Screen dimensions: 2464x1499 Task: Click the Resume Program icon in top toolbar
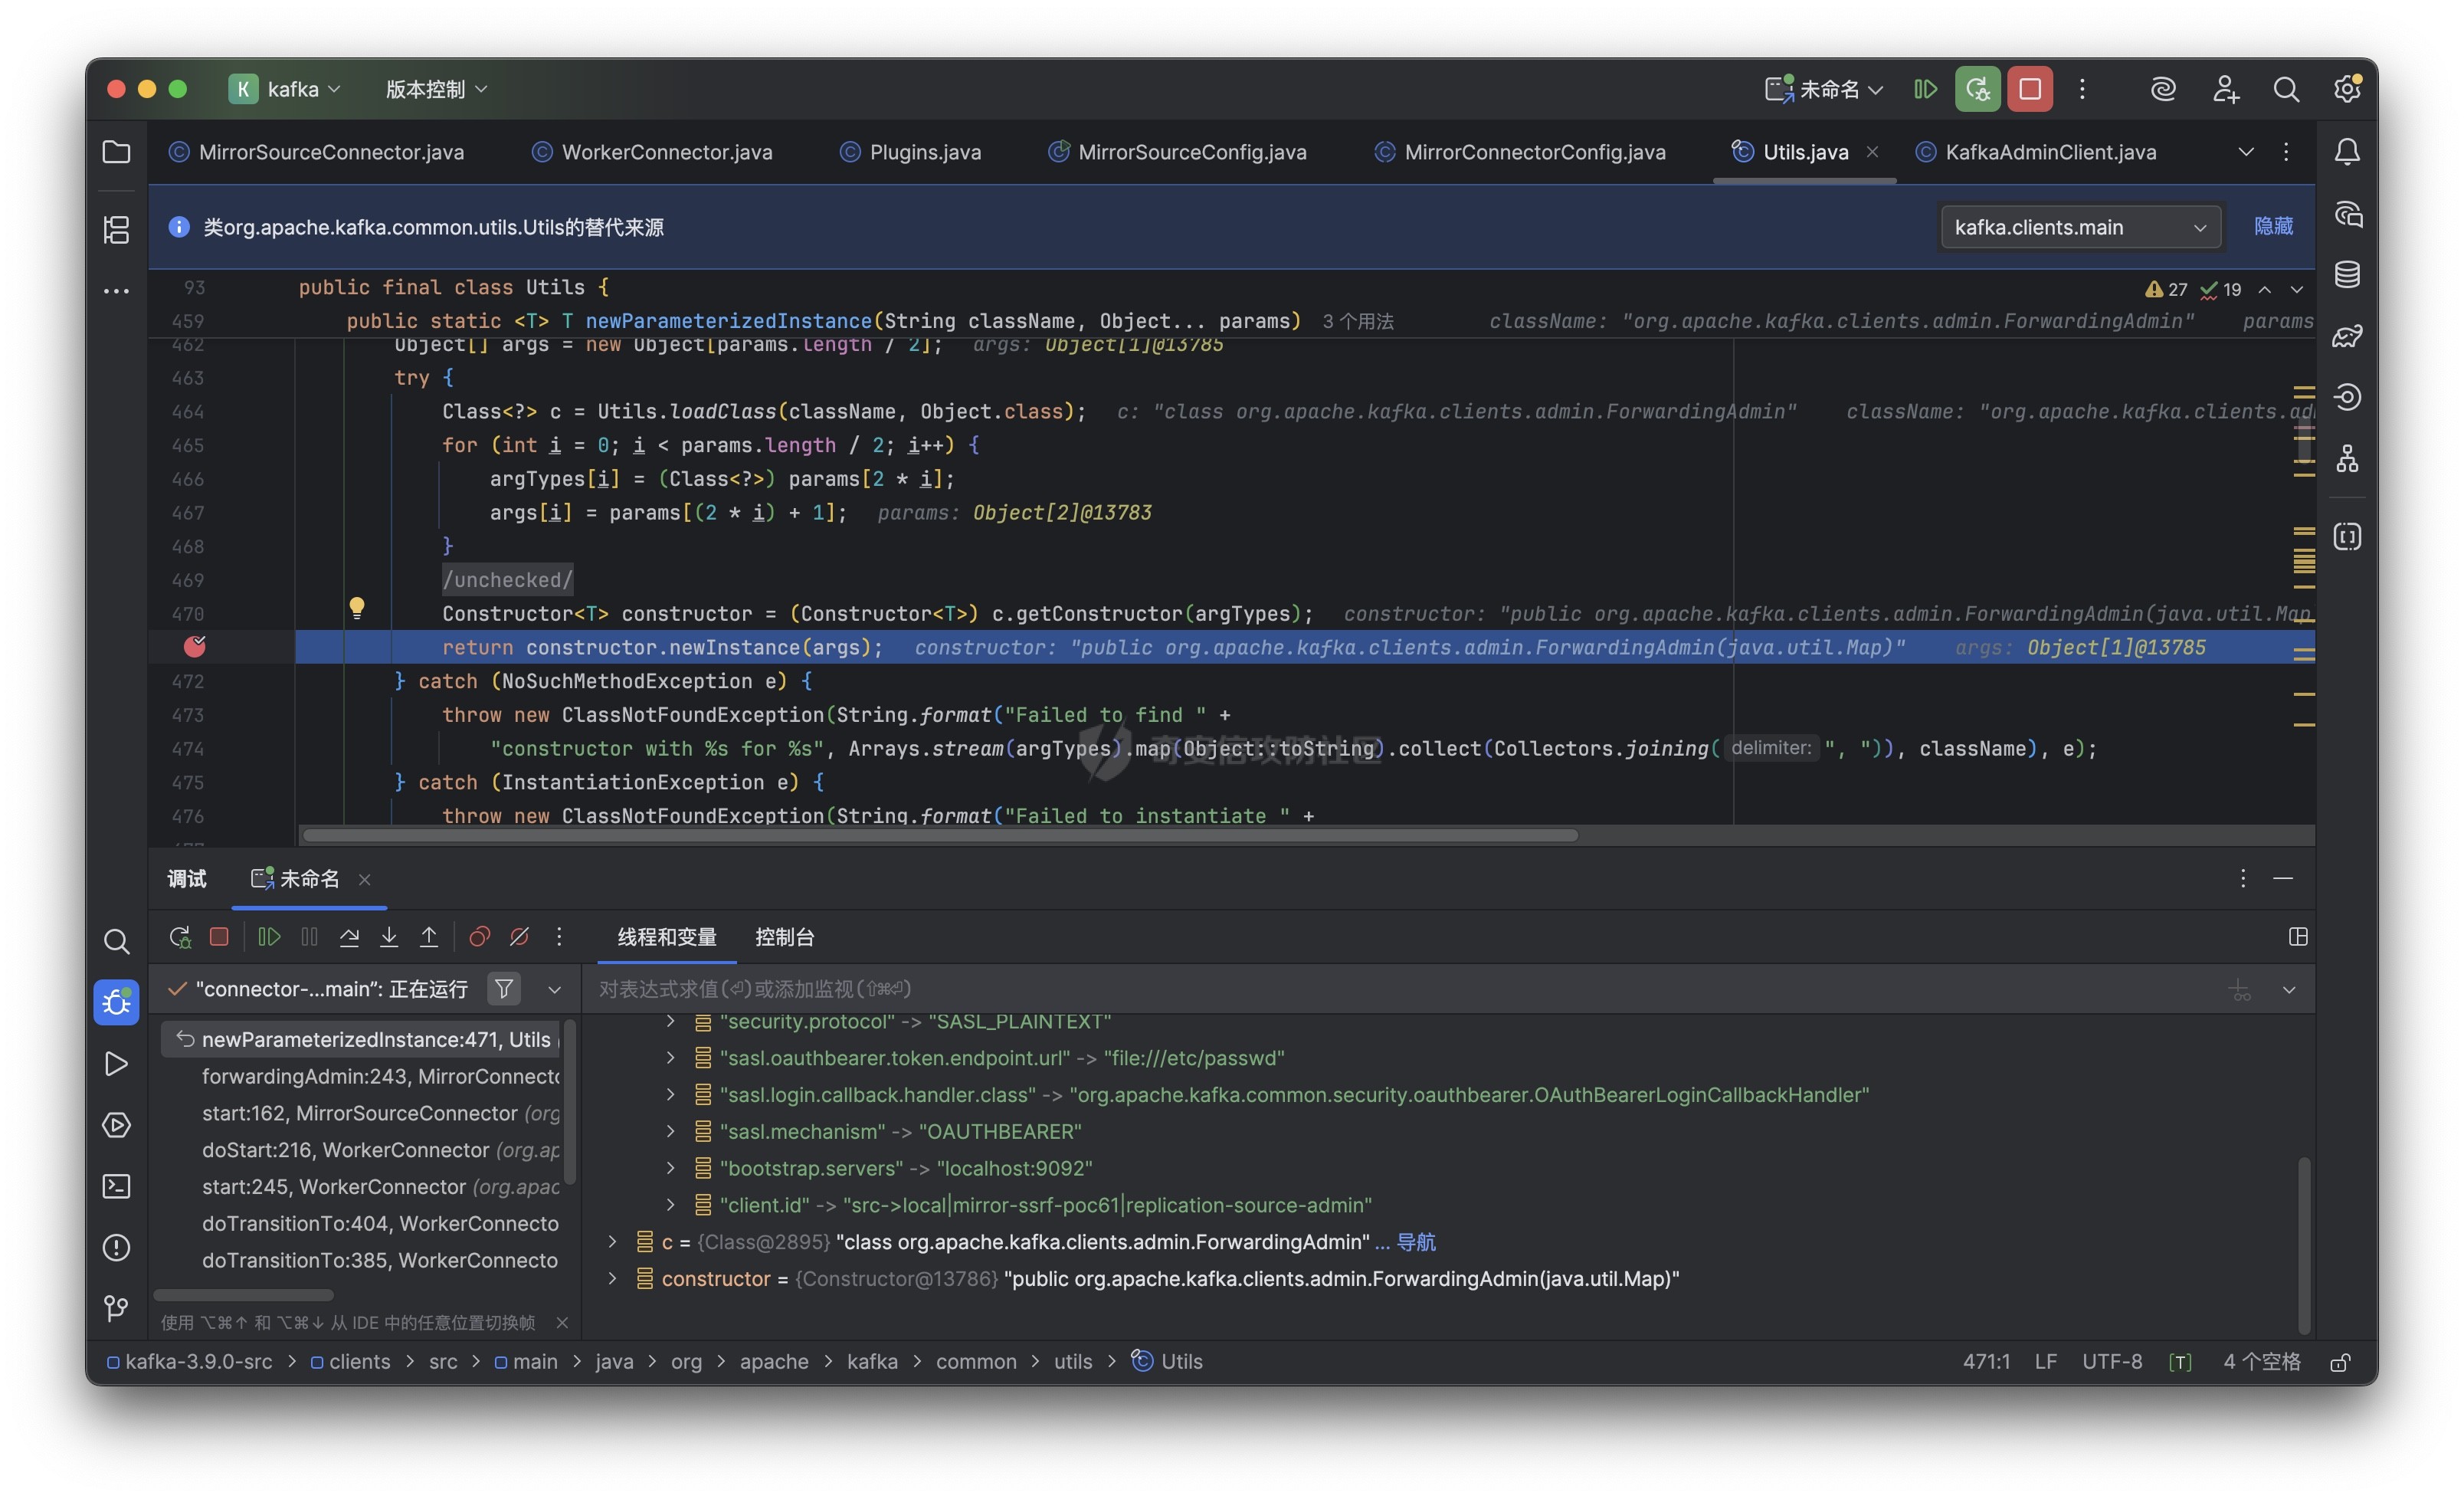[x=1925, y=89]
